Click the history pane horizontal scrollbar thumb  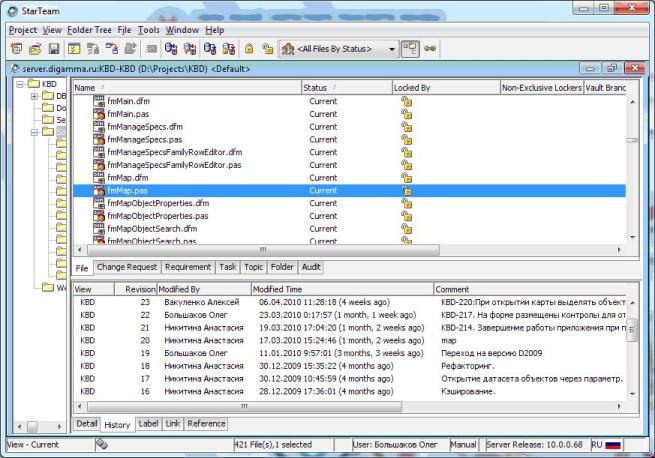244,406
